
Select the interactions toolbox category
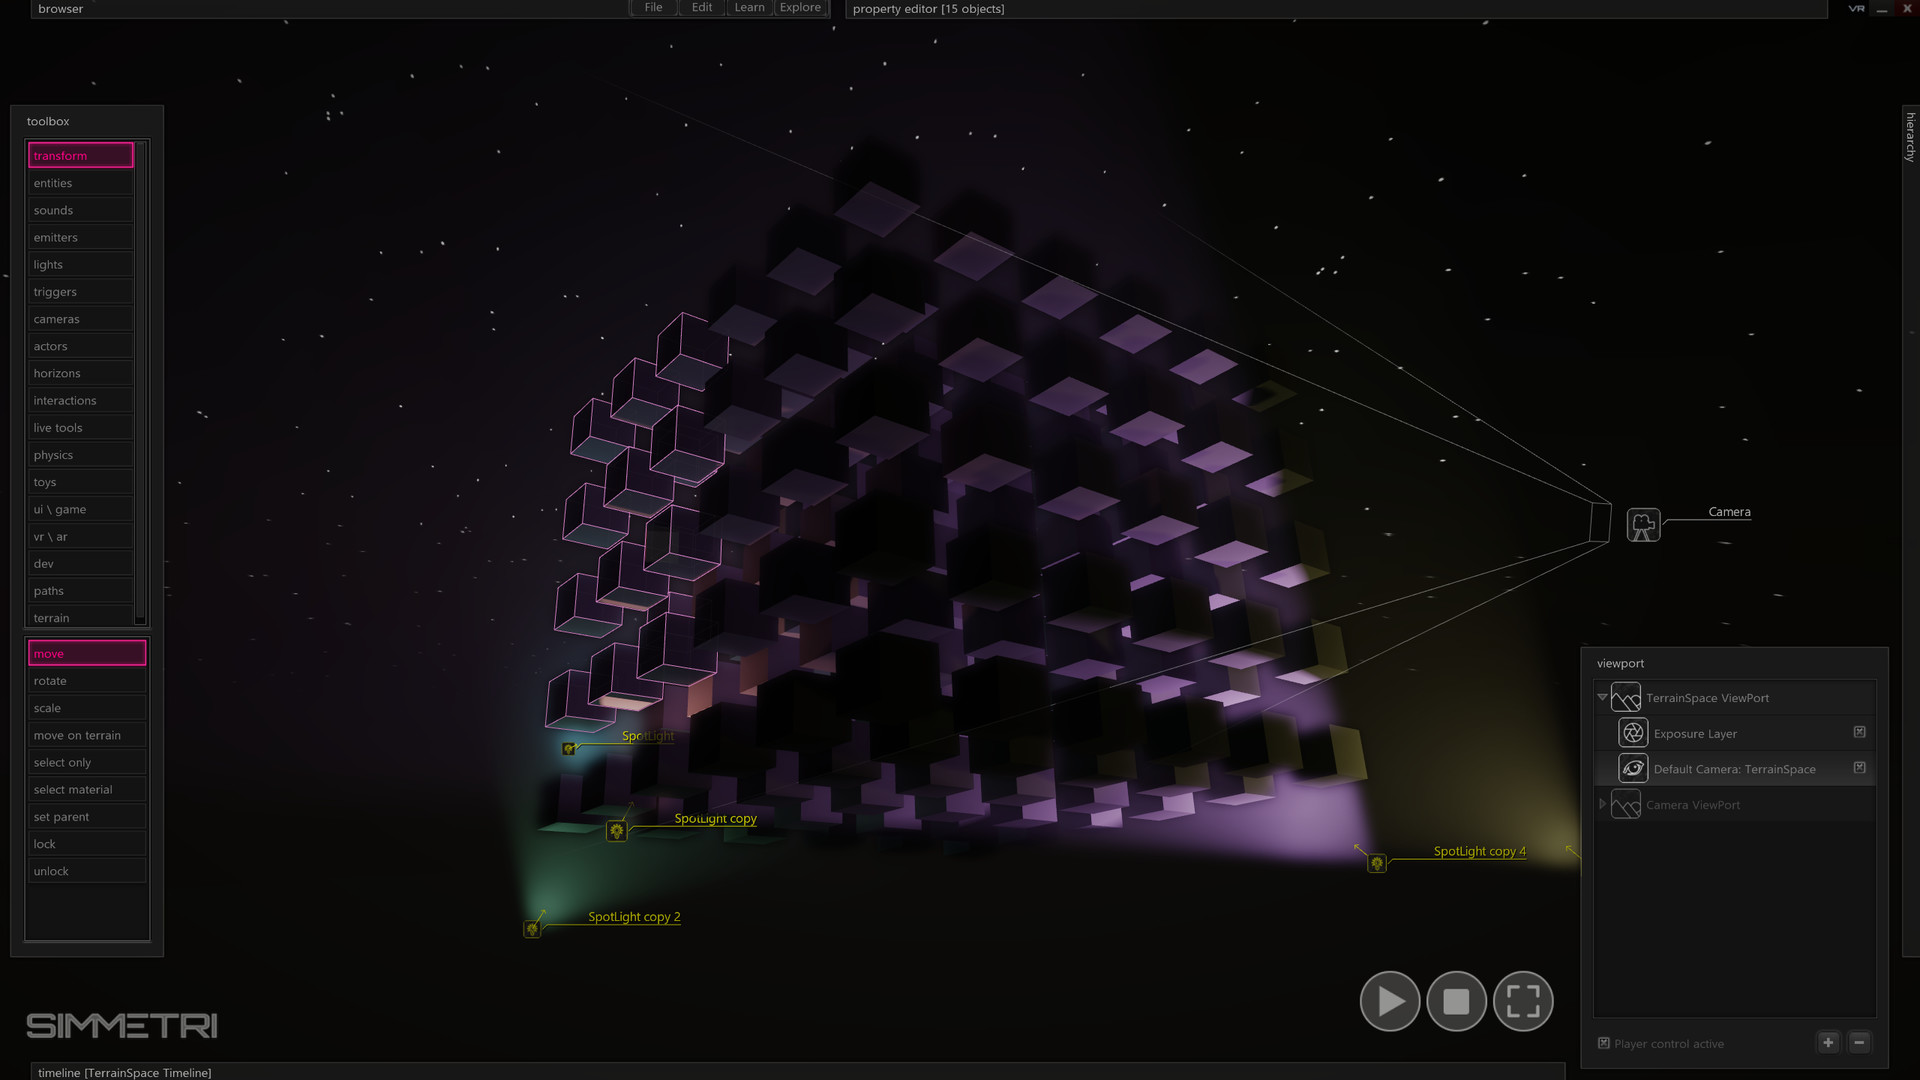pos(80,400)
